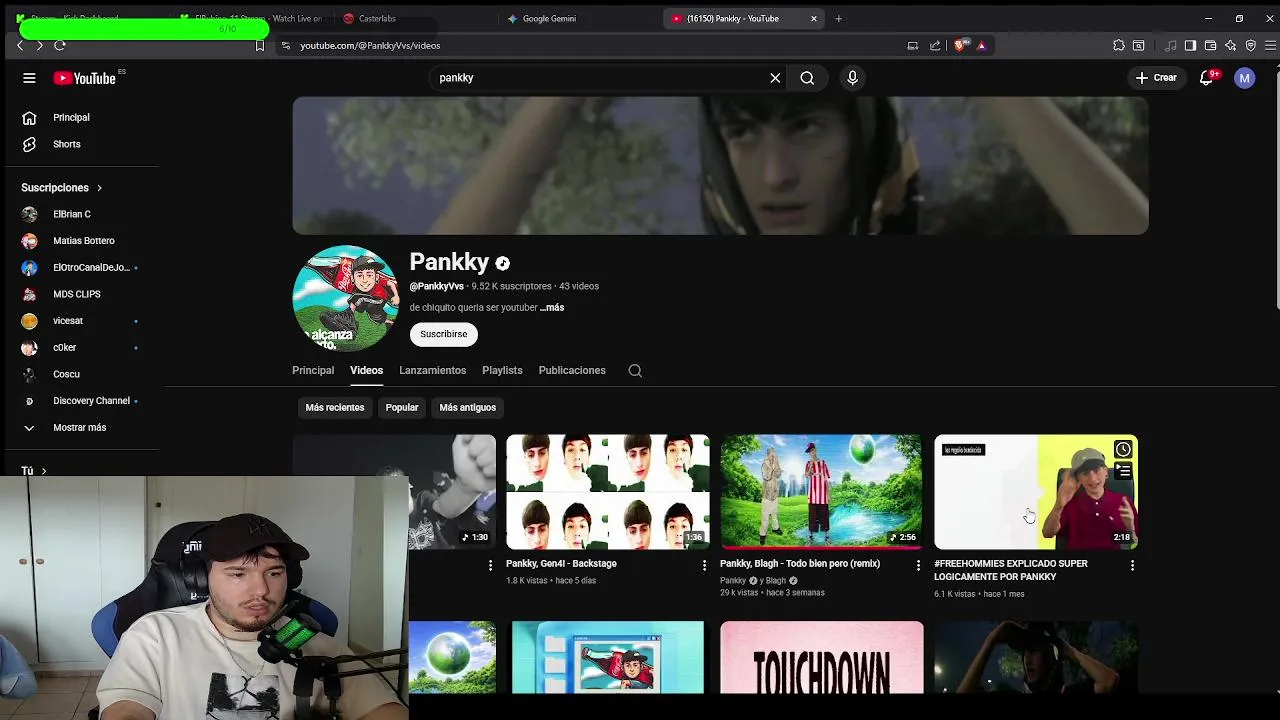This screenshot has height=720, width=1280.
Task: Play #FREEHOMMIES EXPLICADO thumbnail
Action: click(x=1036, y=492)
